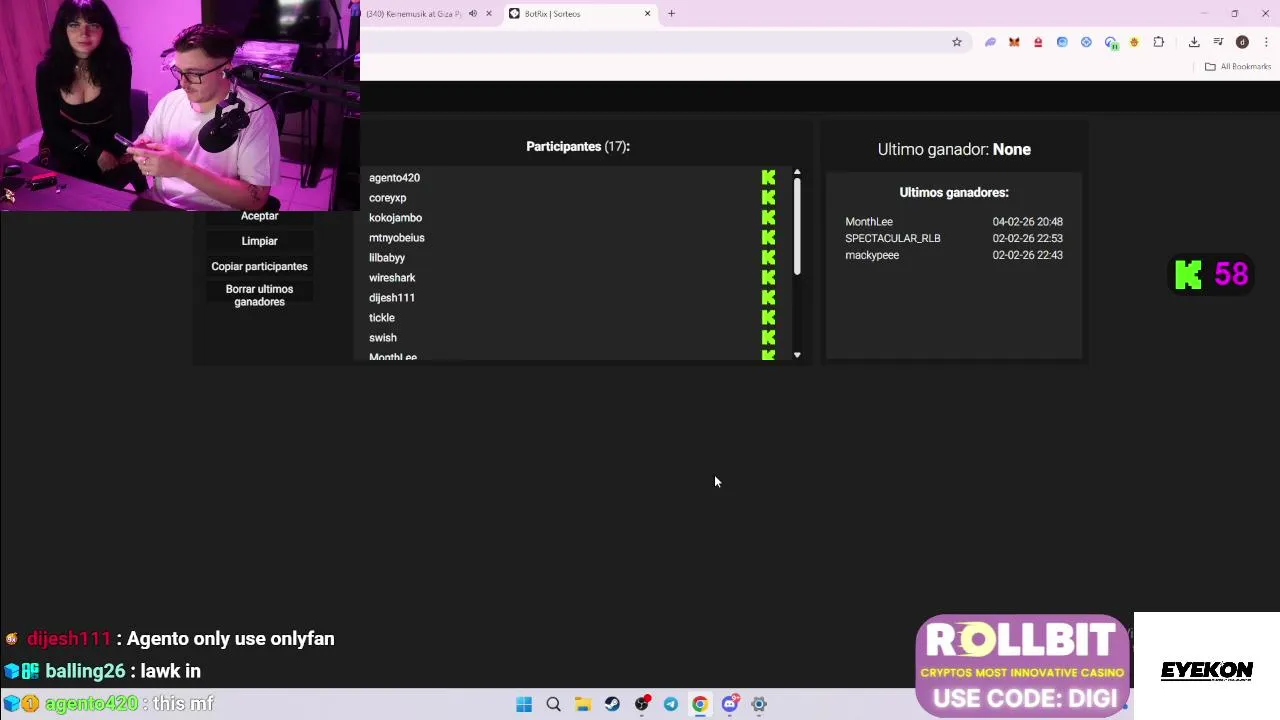Click Copiar participantes
1280x720 pixels.
point(259,266)
